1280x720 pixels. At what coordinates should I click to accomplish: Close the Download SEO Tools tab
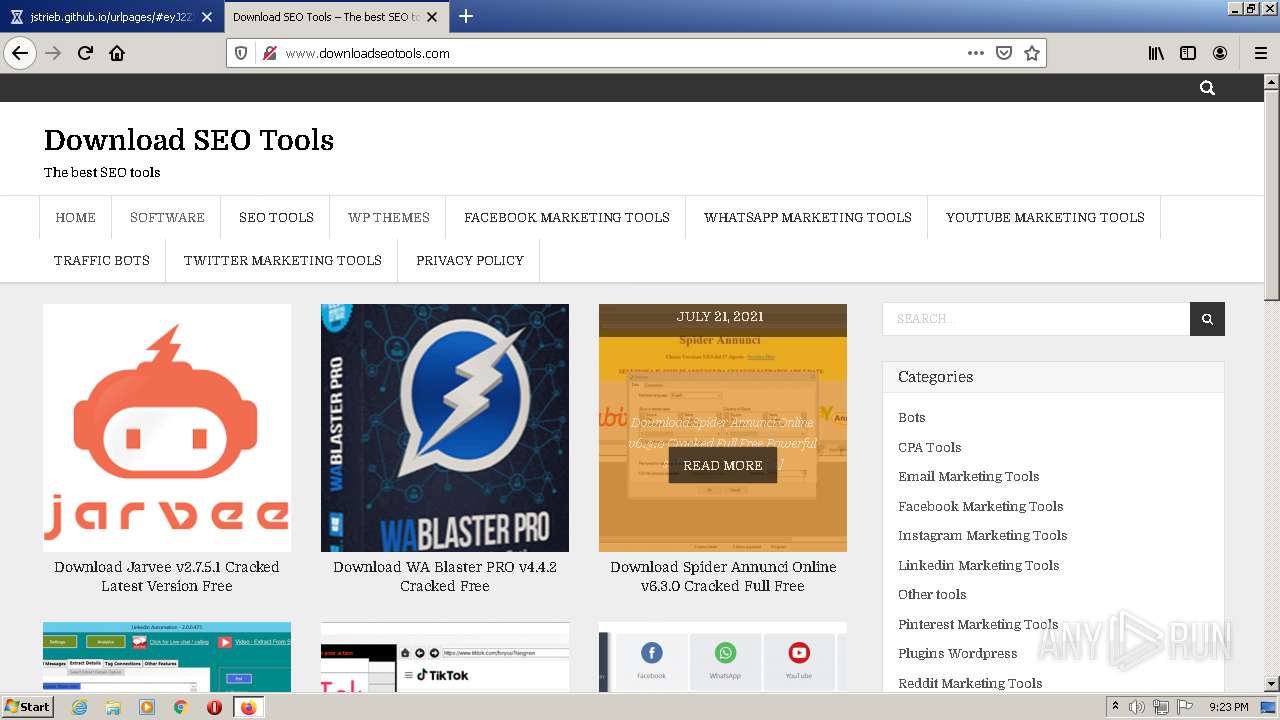tap(432, 17)
